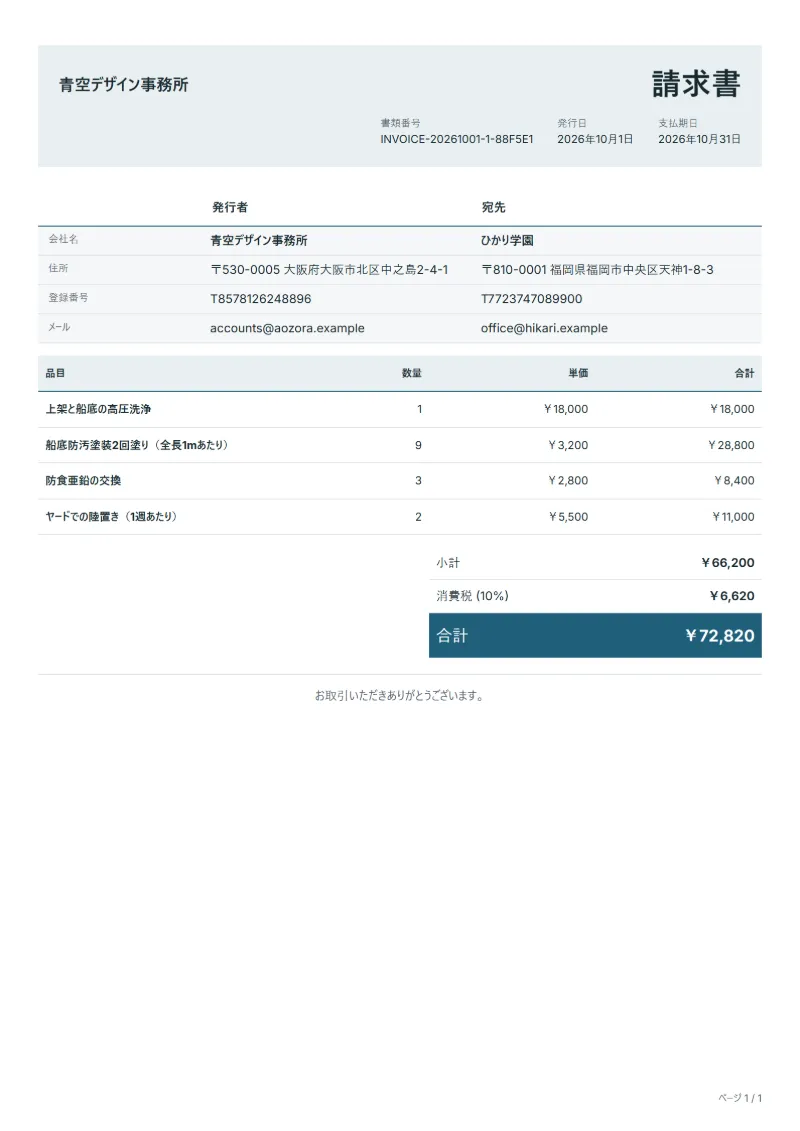This screenshot has width=800, height=1131.
Task: Click the 支払期日 label
Action: coord(677,123)
